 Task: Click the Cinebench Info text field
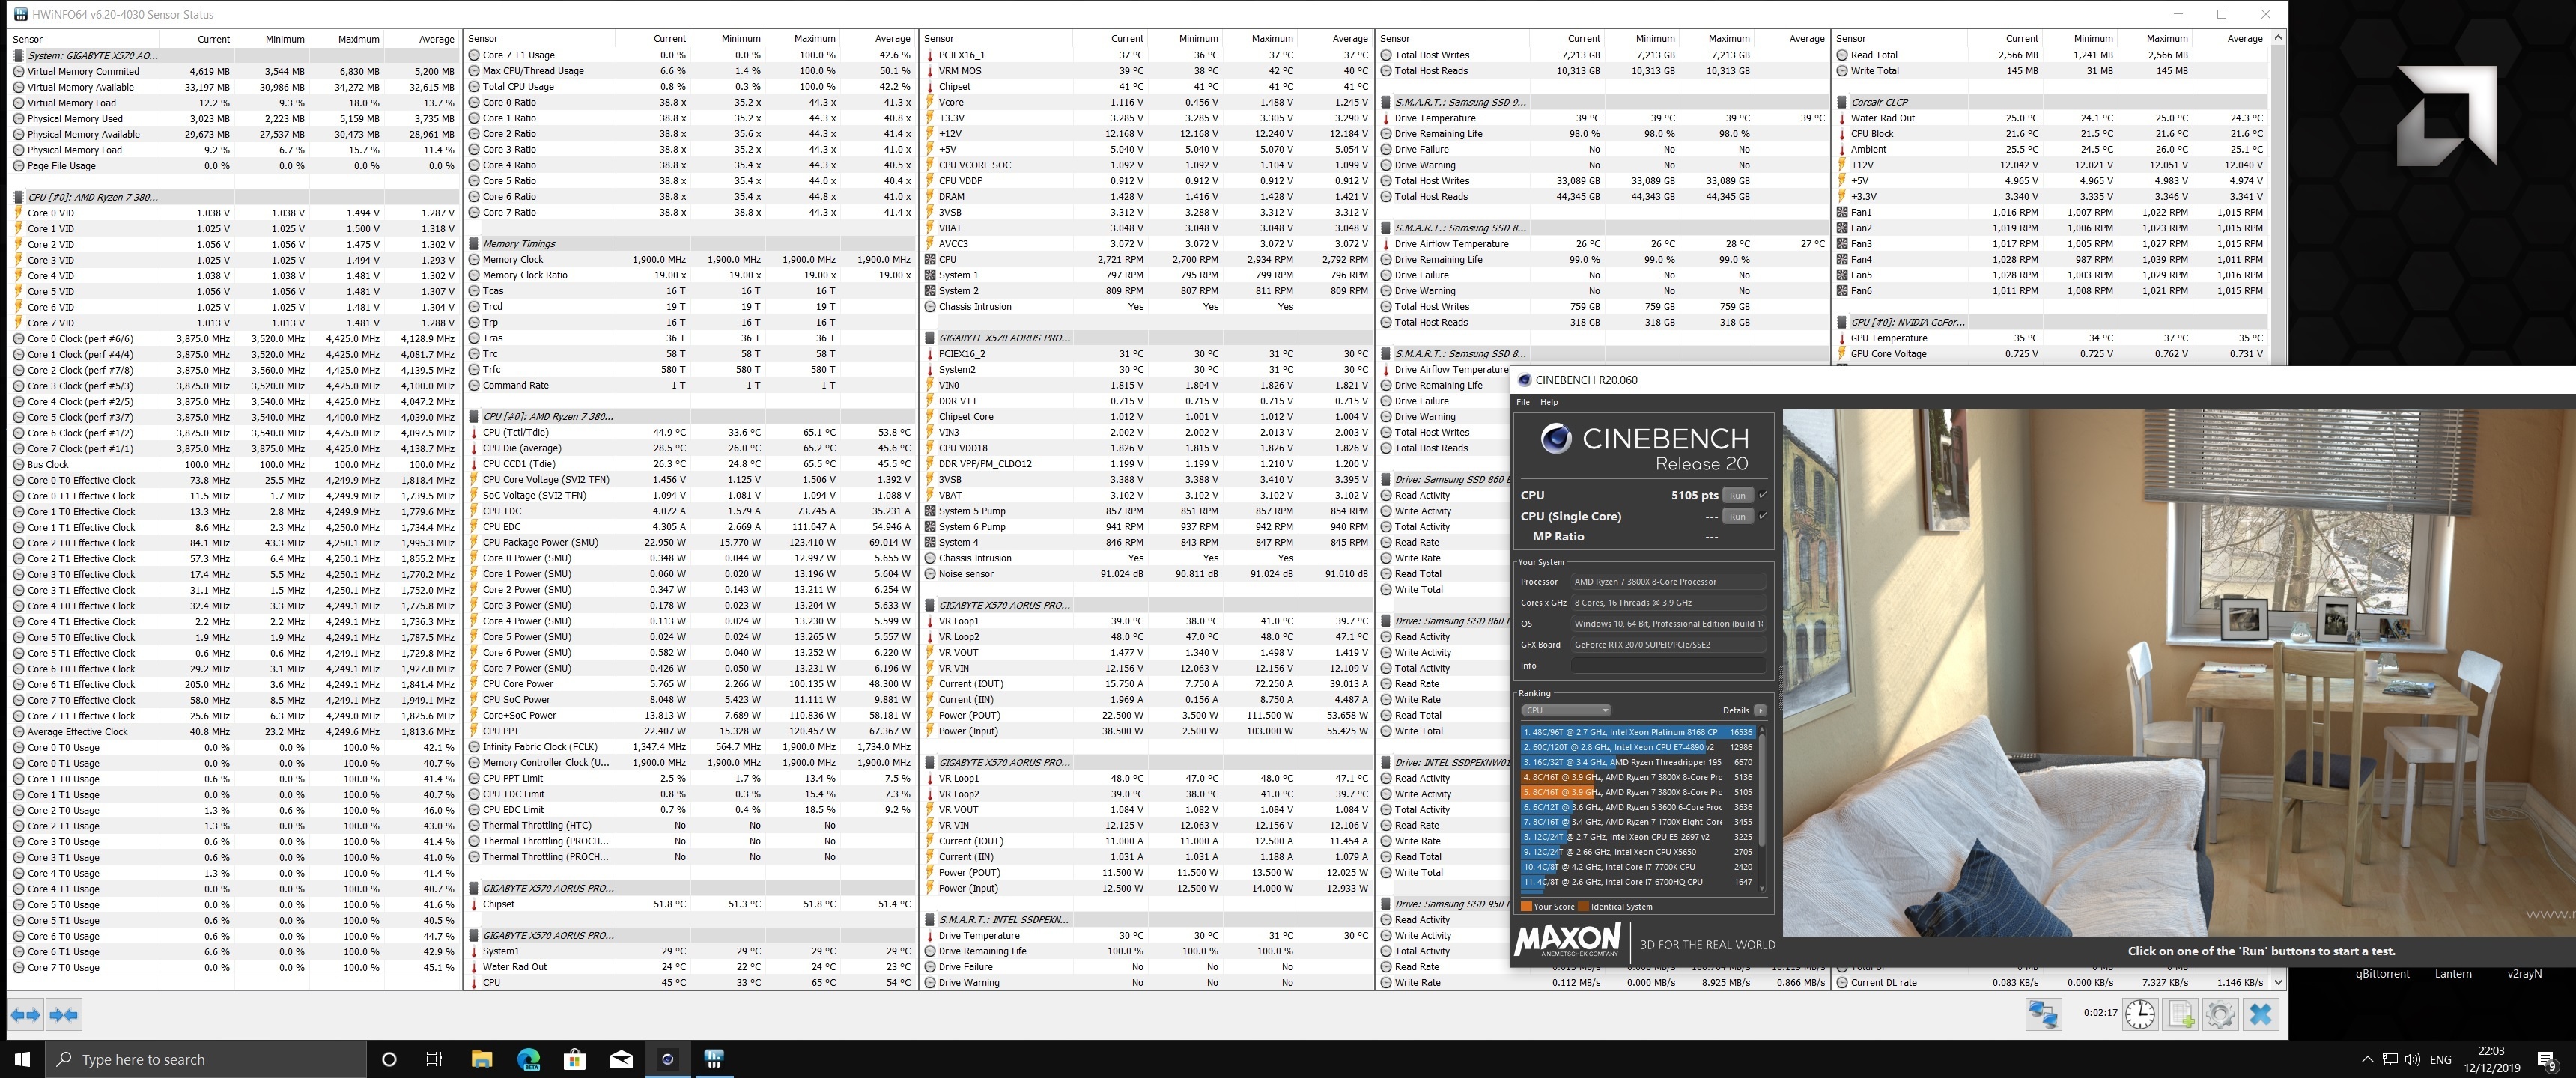pyautogui.click(x=1666, y=665)
